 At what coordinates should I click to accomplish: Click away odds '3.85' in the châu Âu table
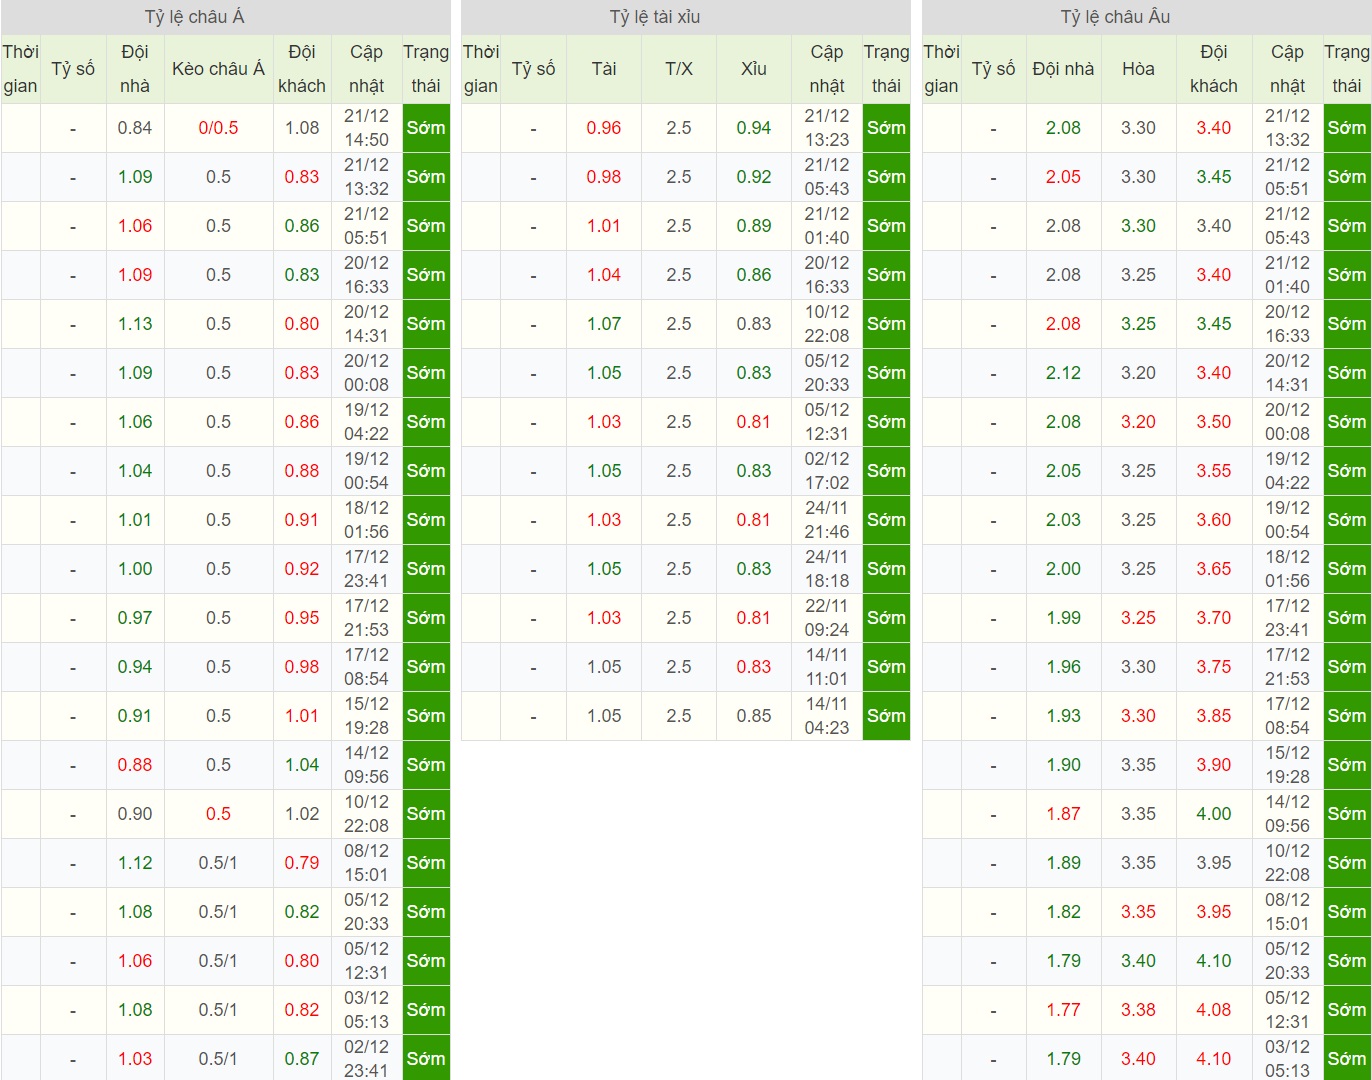coord(1214,716)
